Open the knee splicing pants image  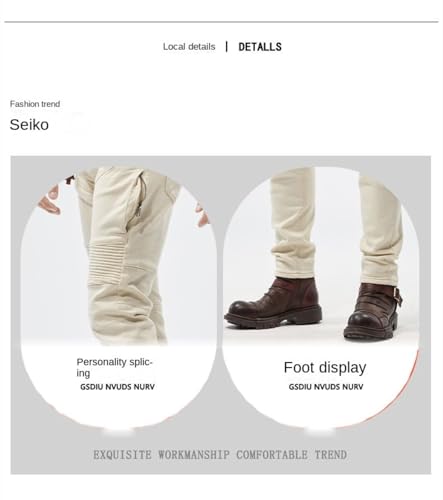point(118,257)
